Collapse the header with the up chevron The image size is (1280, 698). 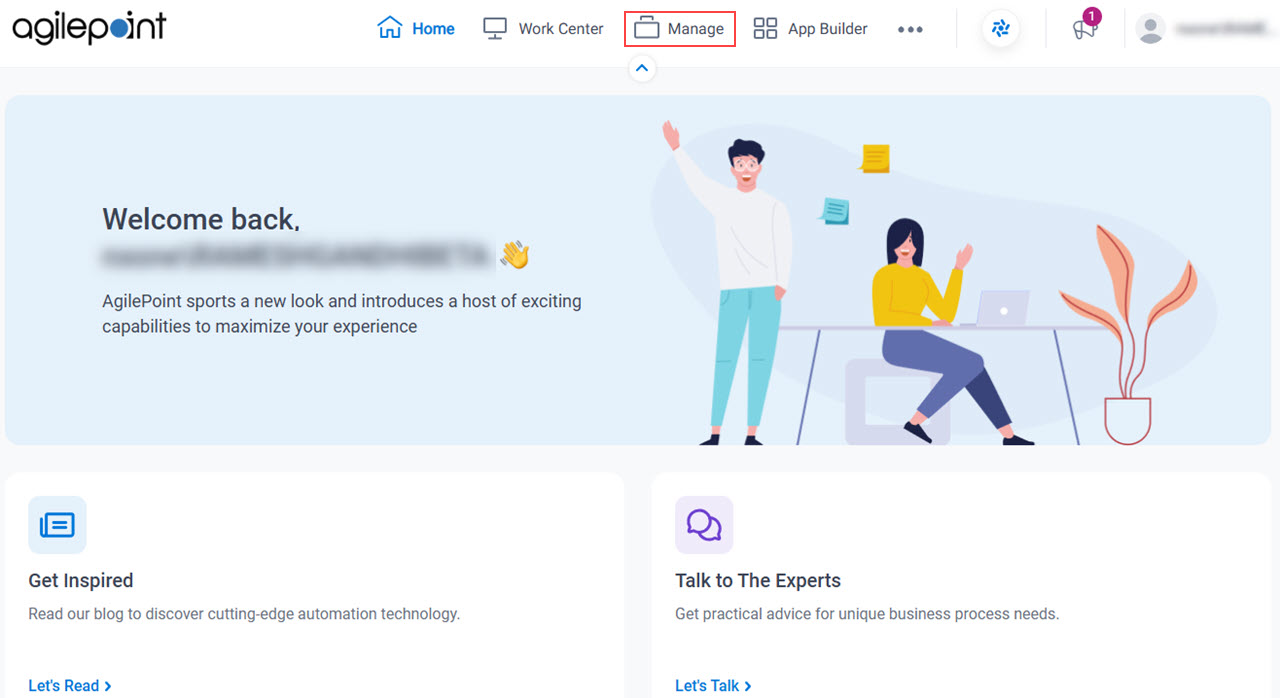[x=642, y=68]
